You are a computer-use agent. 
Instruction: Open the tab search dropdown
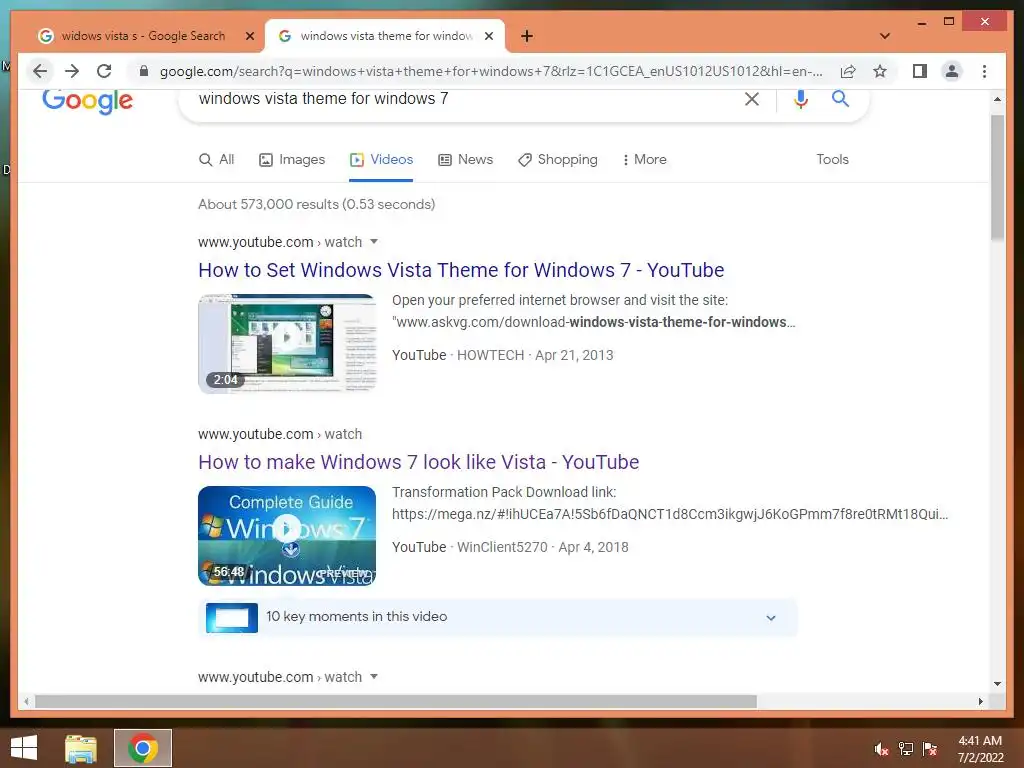[x=885, y=36]
